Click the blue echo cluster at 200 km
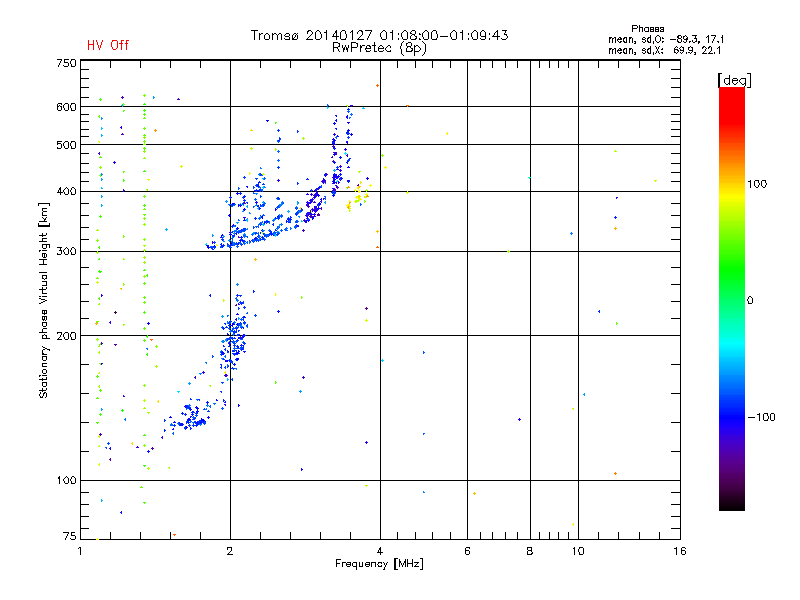Screen dimensions: 800x600 pos(234,337)
